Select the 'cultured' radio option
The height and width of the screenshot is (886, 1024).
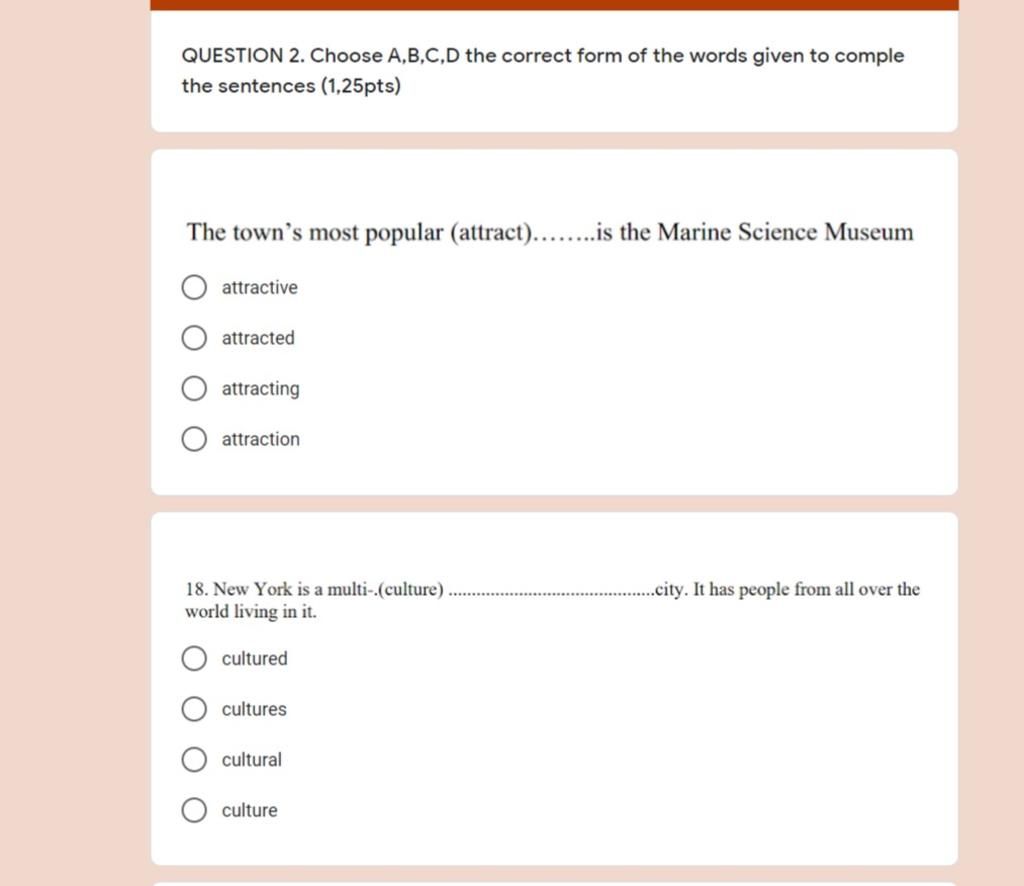click(x=194, y=659)
